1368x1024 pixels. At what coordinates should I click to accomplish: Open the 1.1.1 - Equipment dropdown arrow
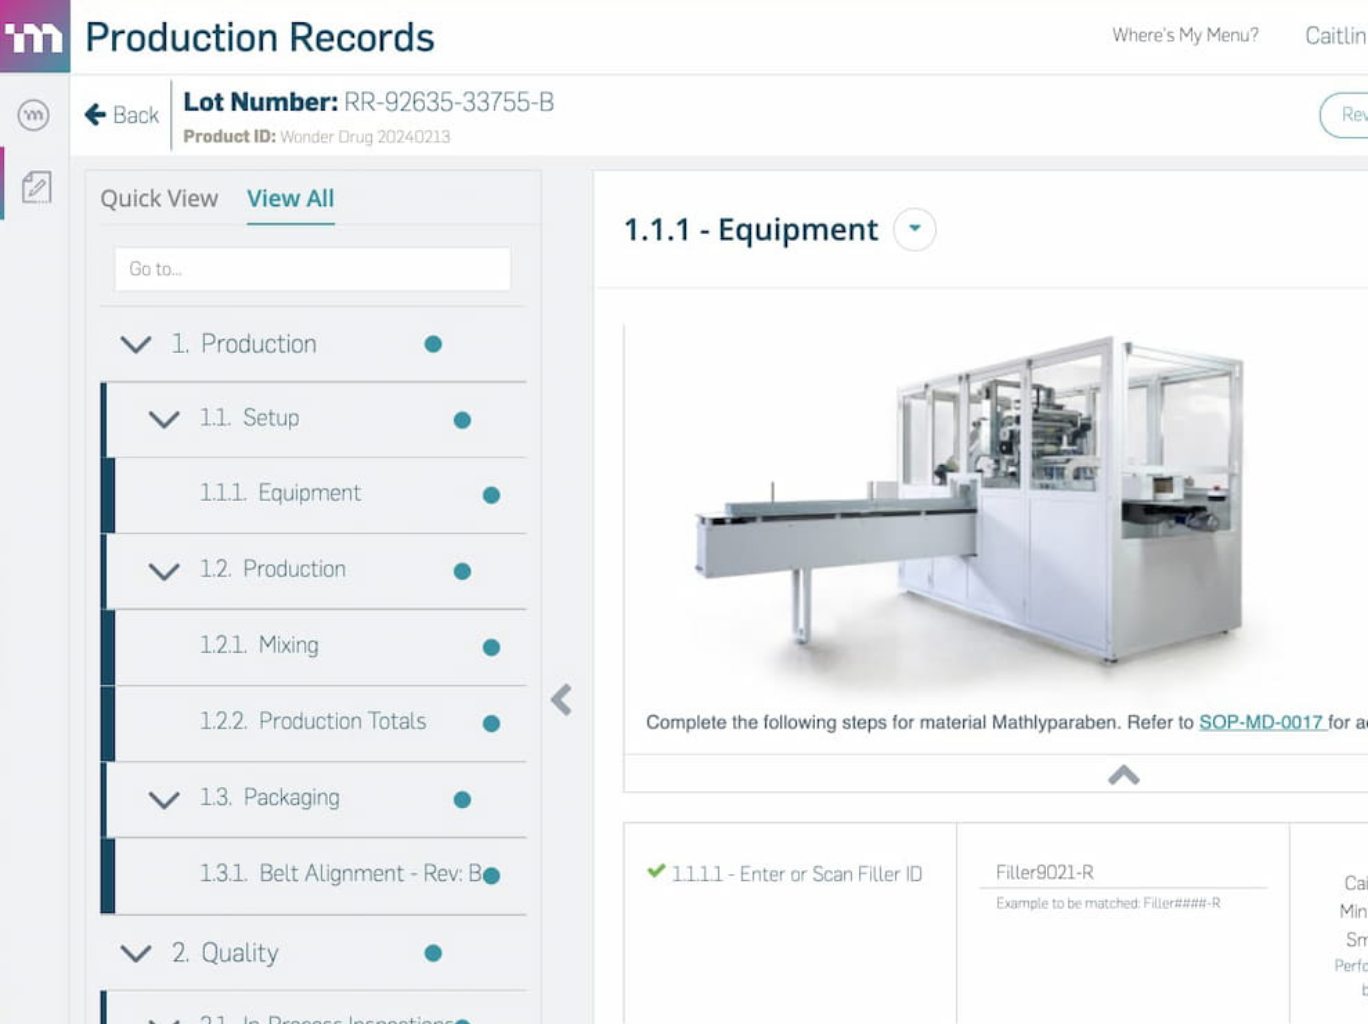coord(914,229)
